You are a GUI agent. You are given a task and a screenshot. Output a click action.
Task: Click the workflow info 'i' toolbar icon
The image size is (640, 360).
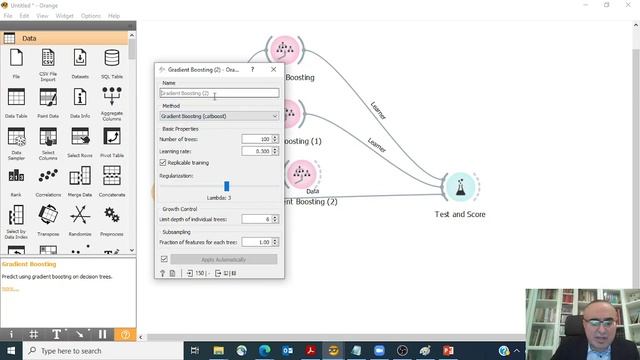coord(11,335)
